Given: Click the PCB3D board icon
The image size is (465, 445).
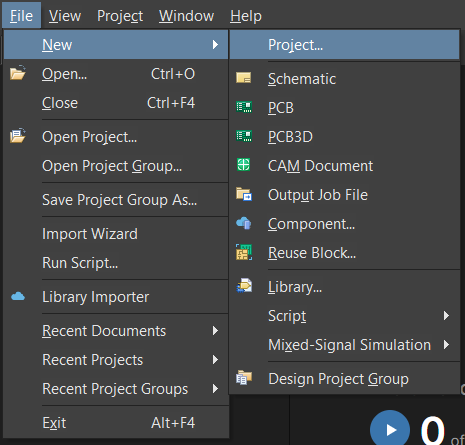Looking at the screenshot, I should (244, 136).
